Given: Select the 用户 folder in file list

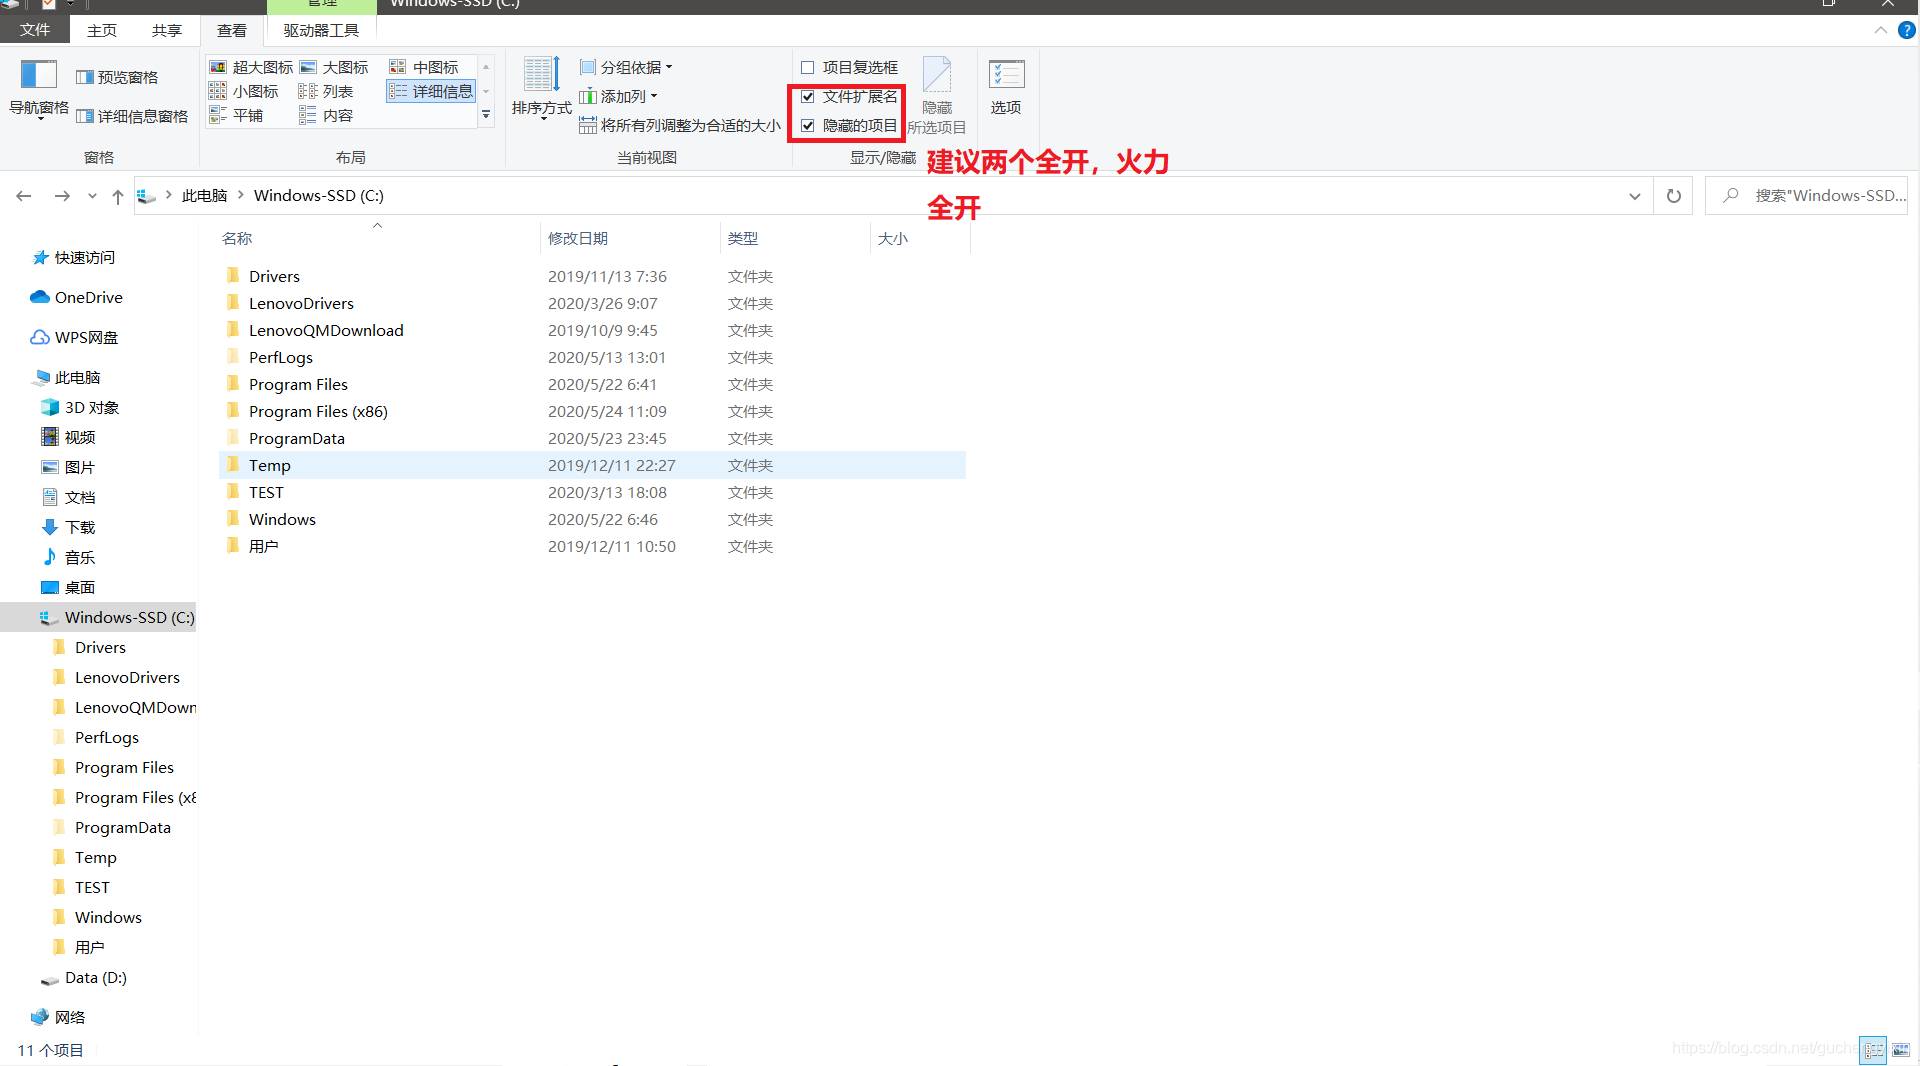Looking at the screenshot, I should point(592,546).
